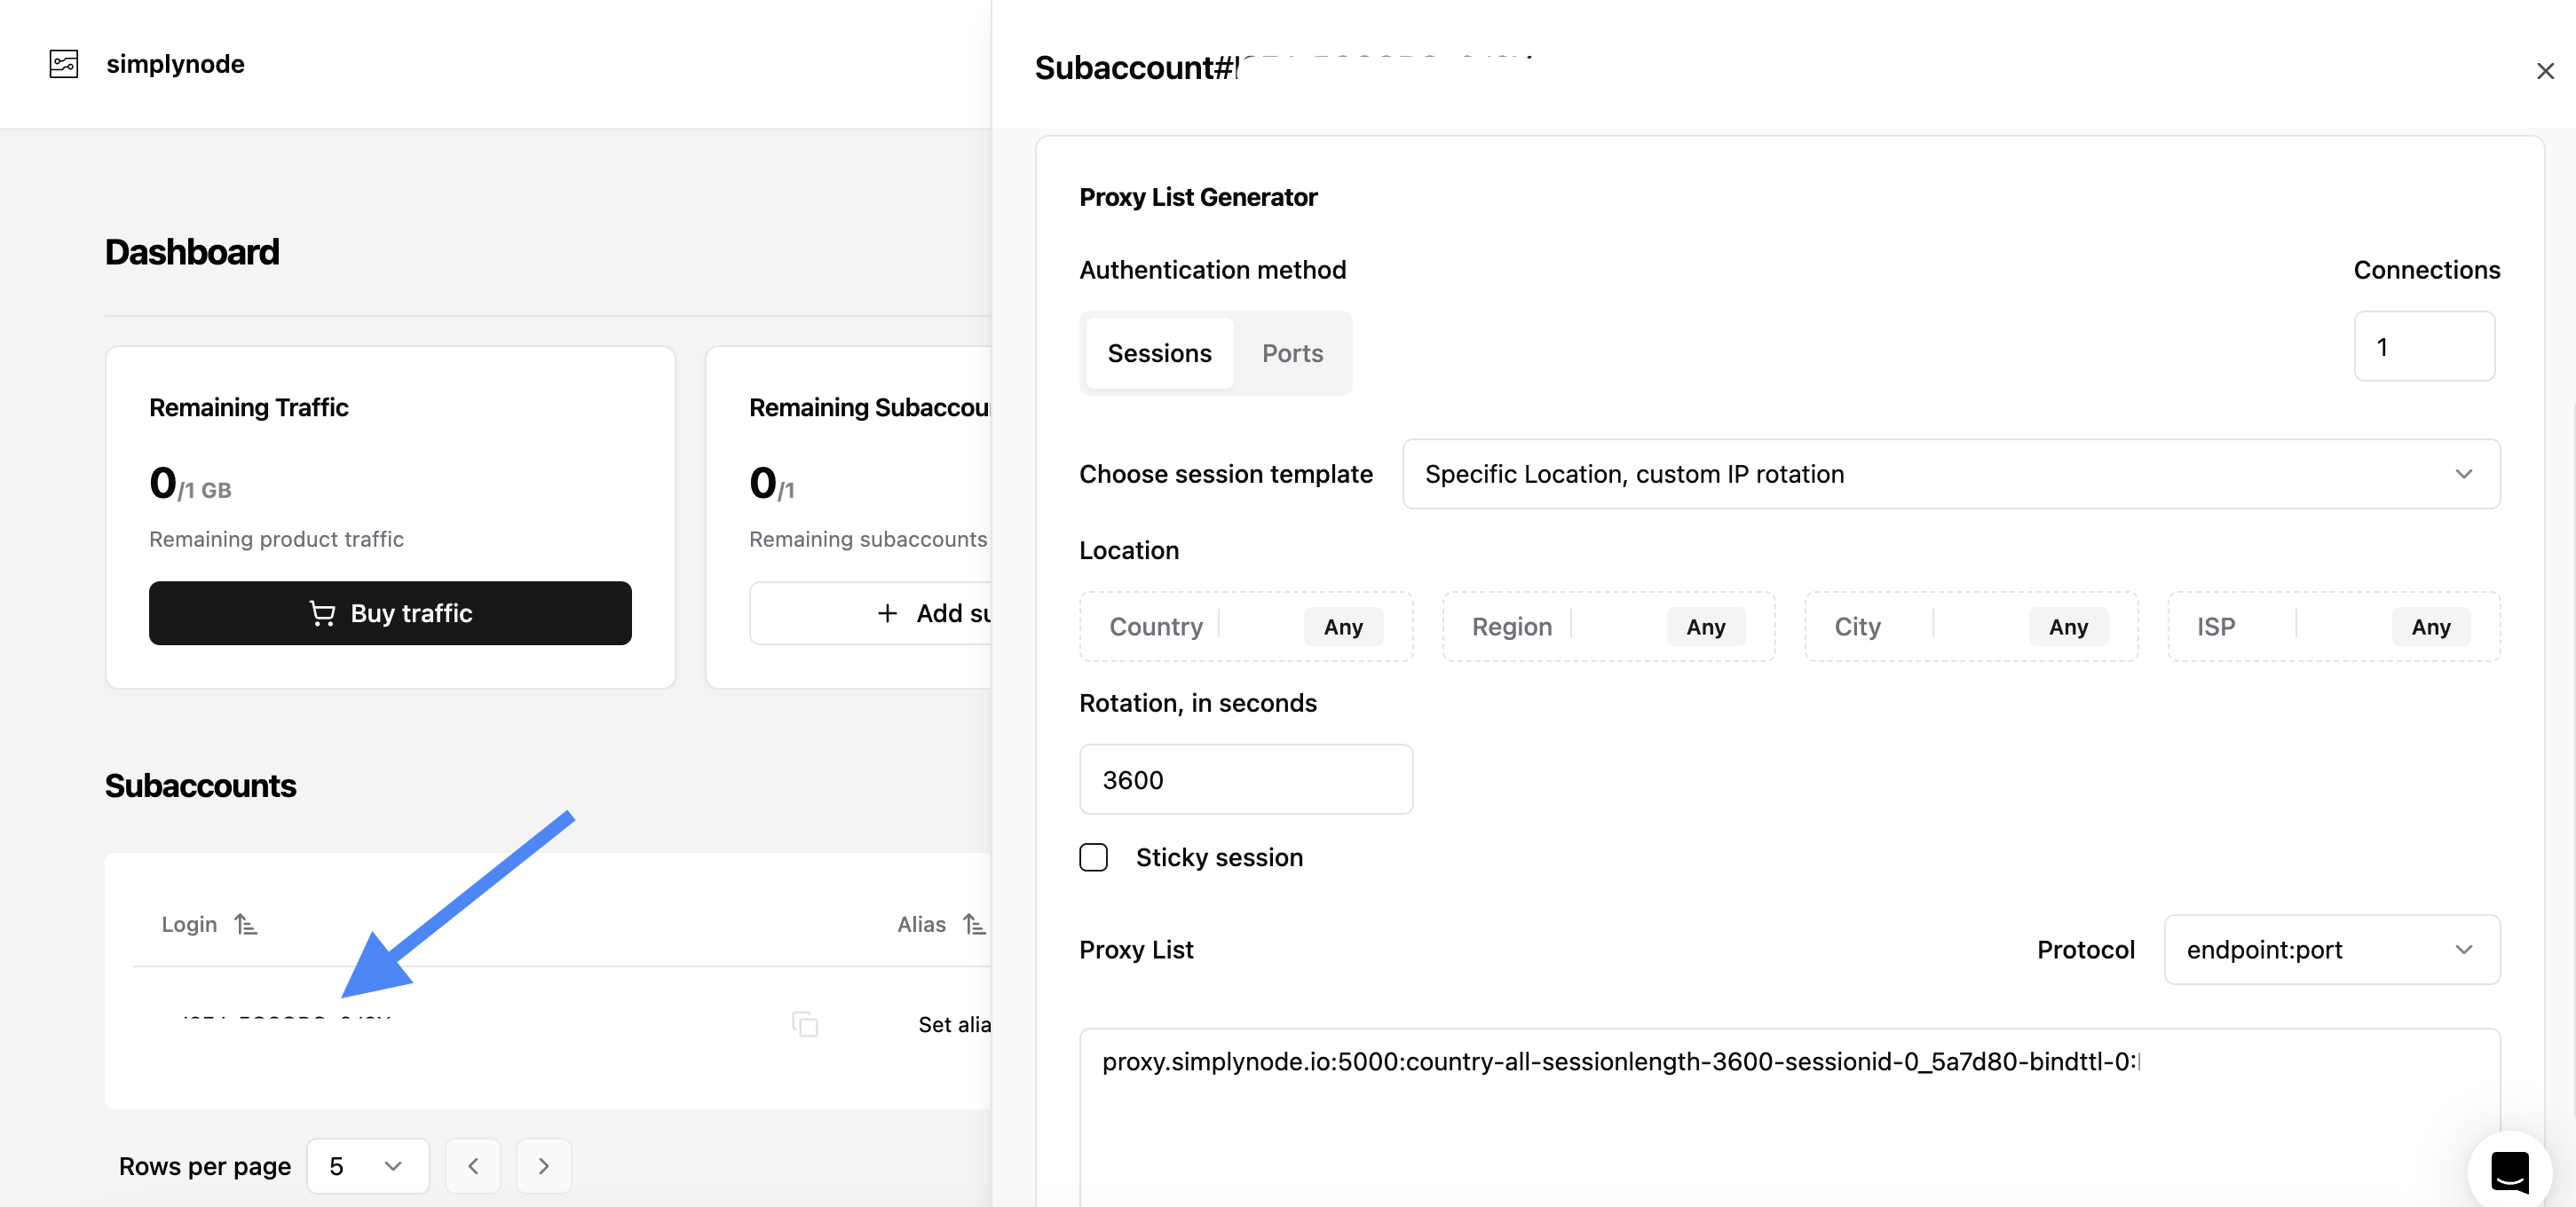Click the Buy traffic button
Image resolution: width=2576 pixels, height=1207 pixels.
tap(390, 613)
